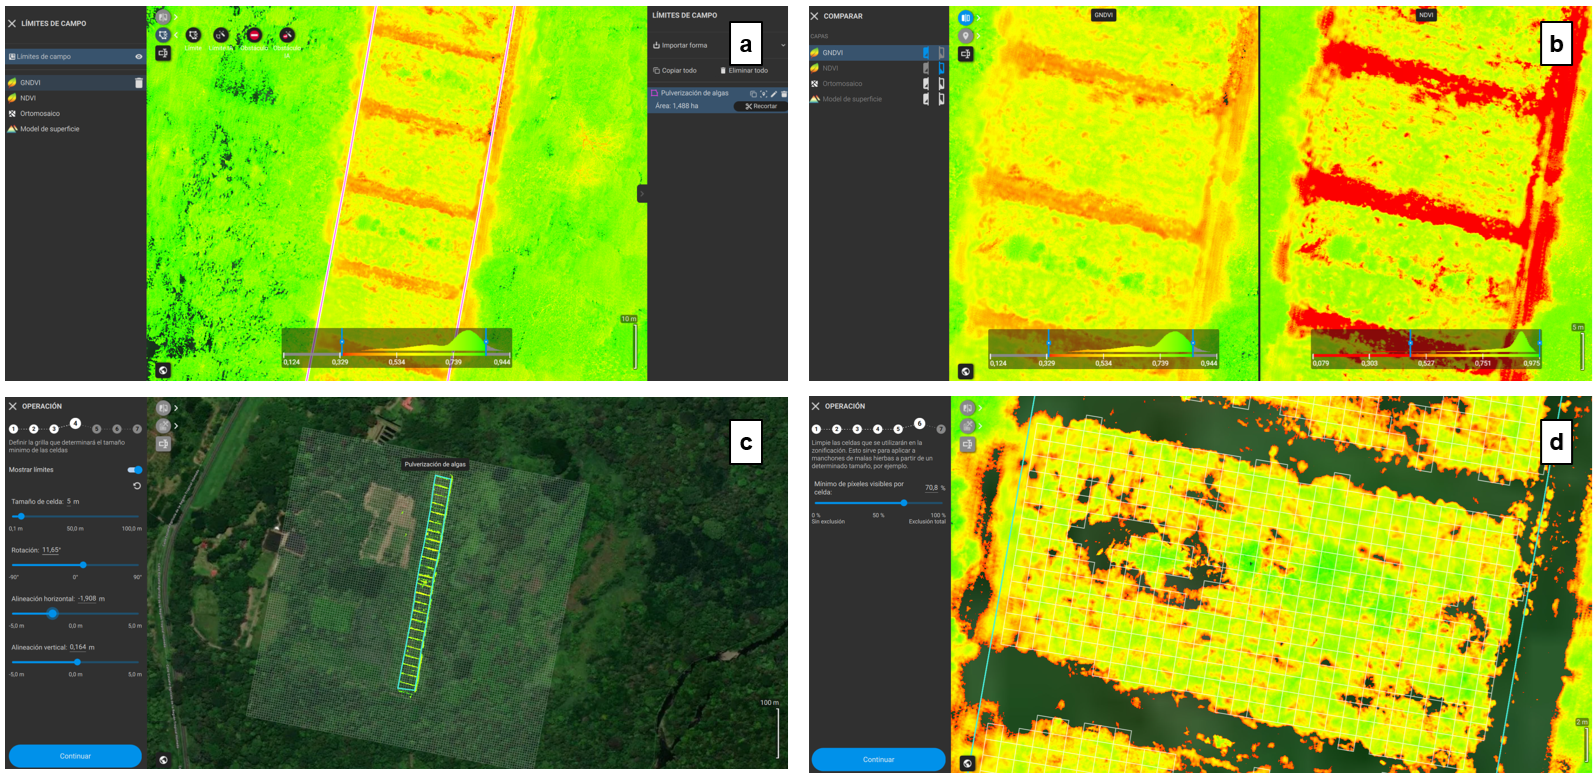Delete the Pulverización de algas shape

(784, 94)
